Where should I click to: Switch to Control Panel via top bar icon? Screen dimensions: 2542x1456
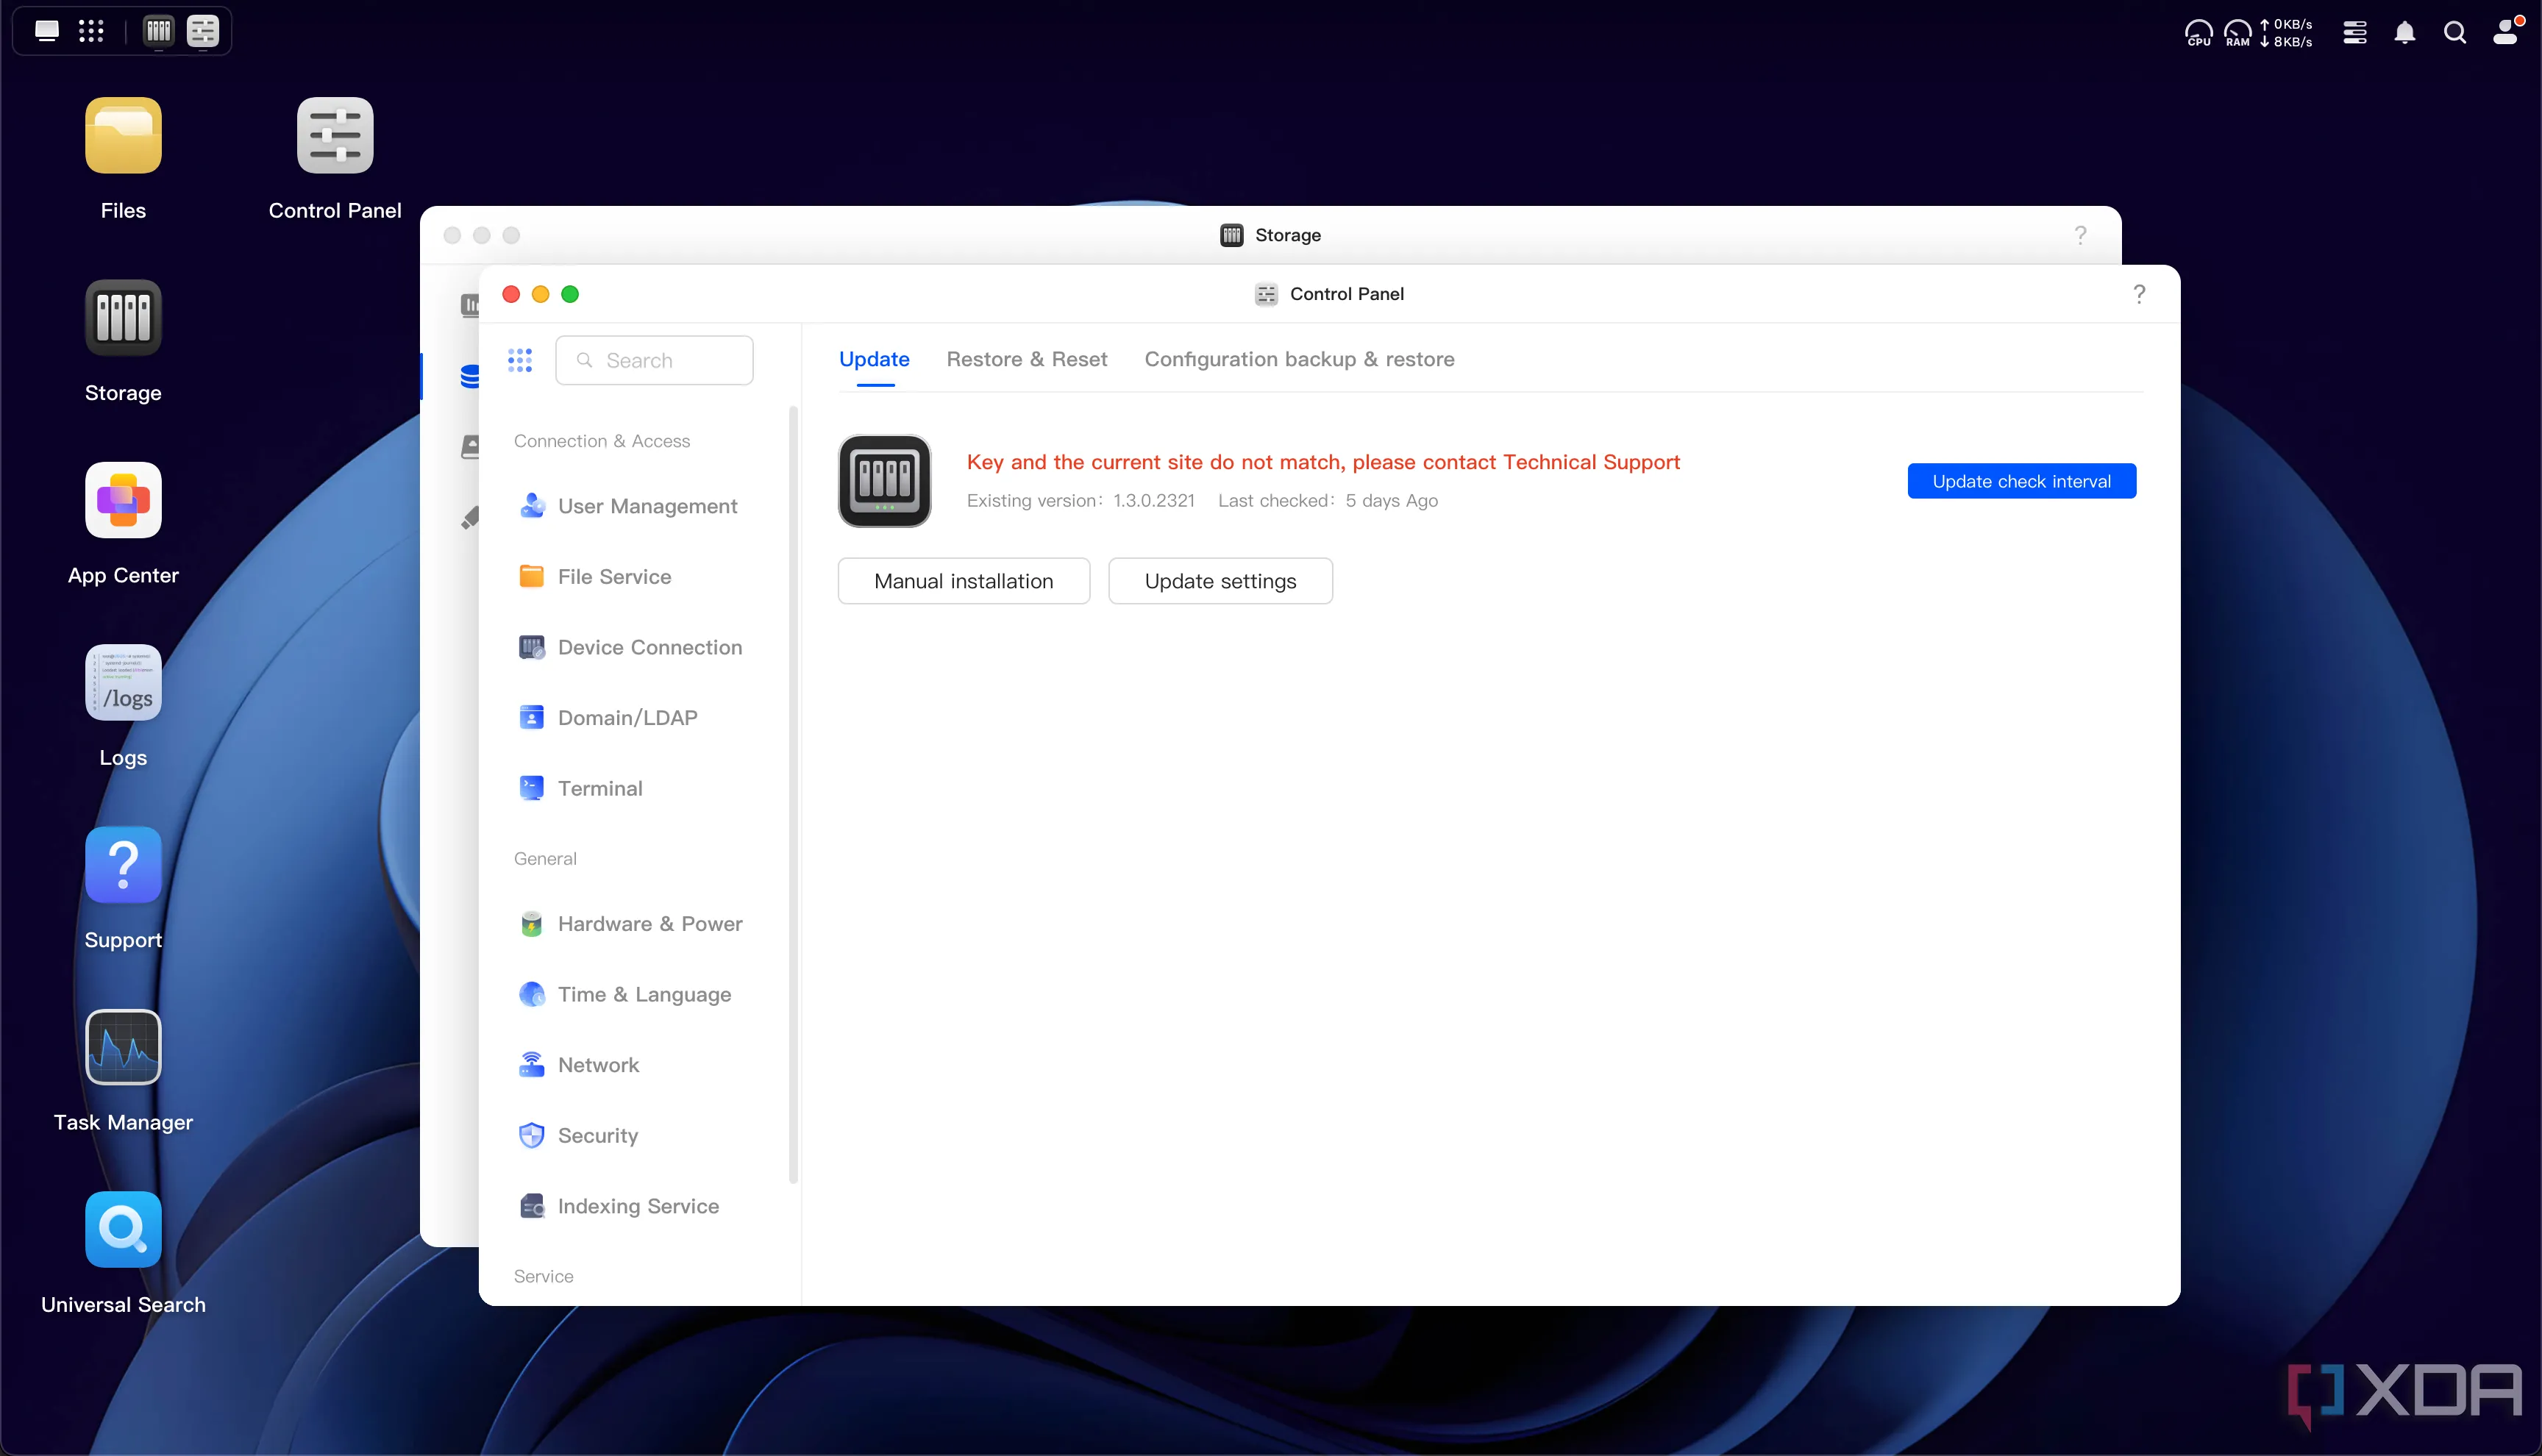point(203,31)
